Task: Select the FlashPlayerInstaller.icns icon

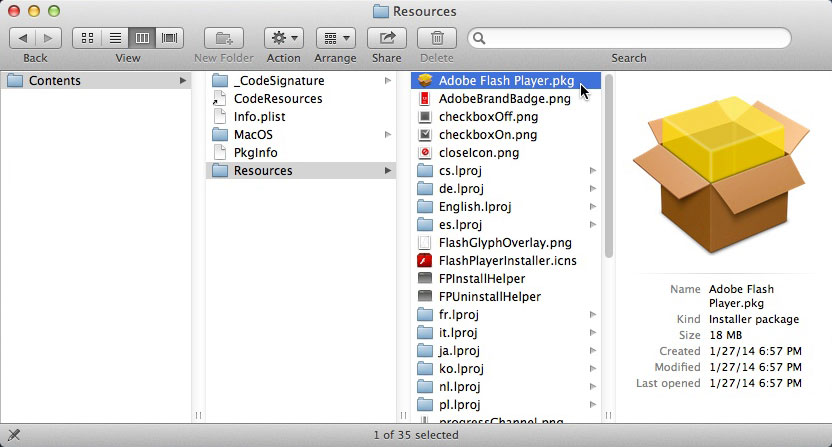Action: point(424,261)
